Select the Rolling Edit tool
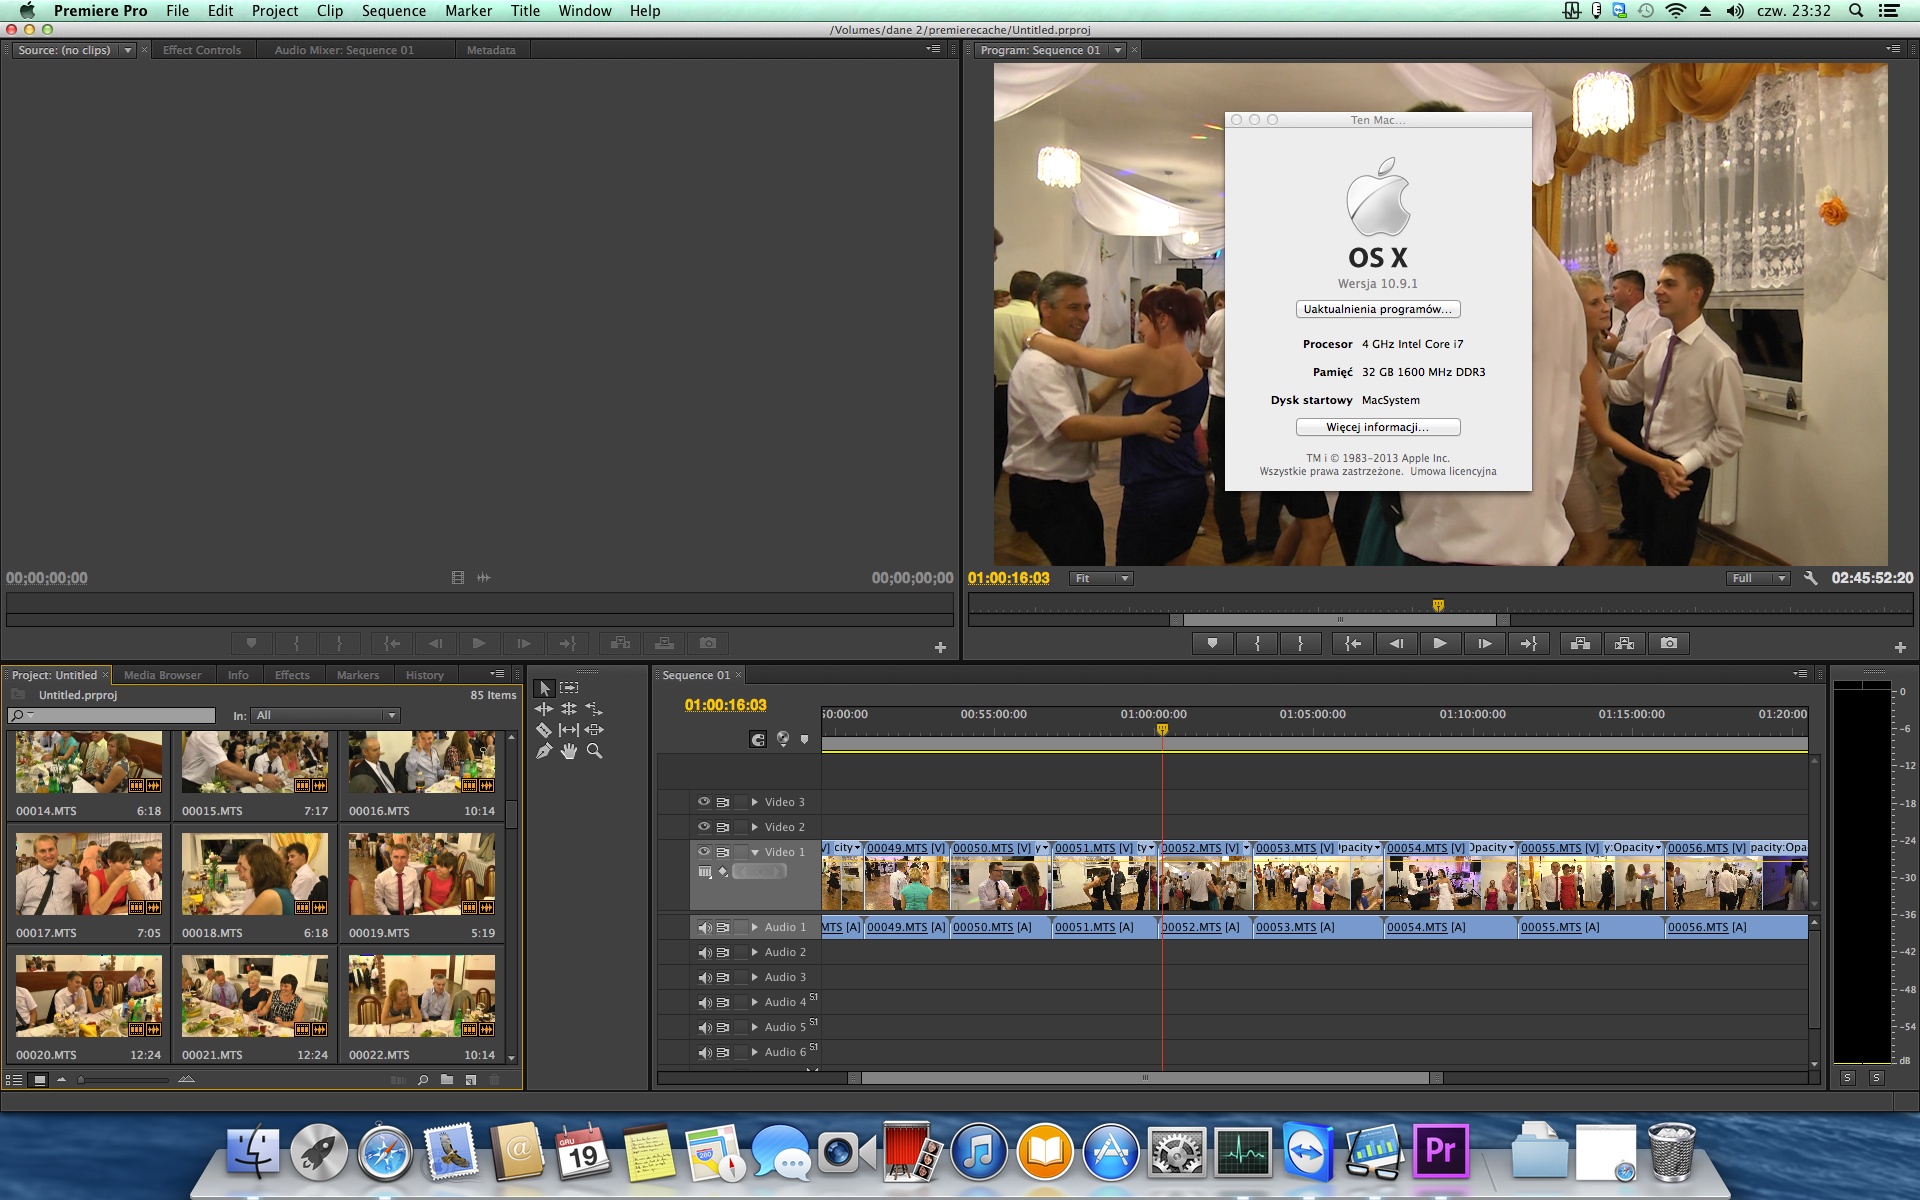Image resolution: width=1920 pixels, height=1200 pixels. coord(569,709)
